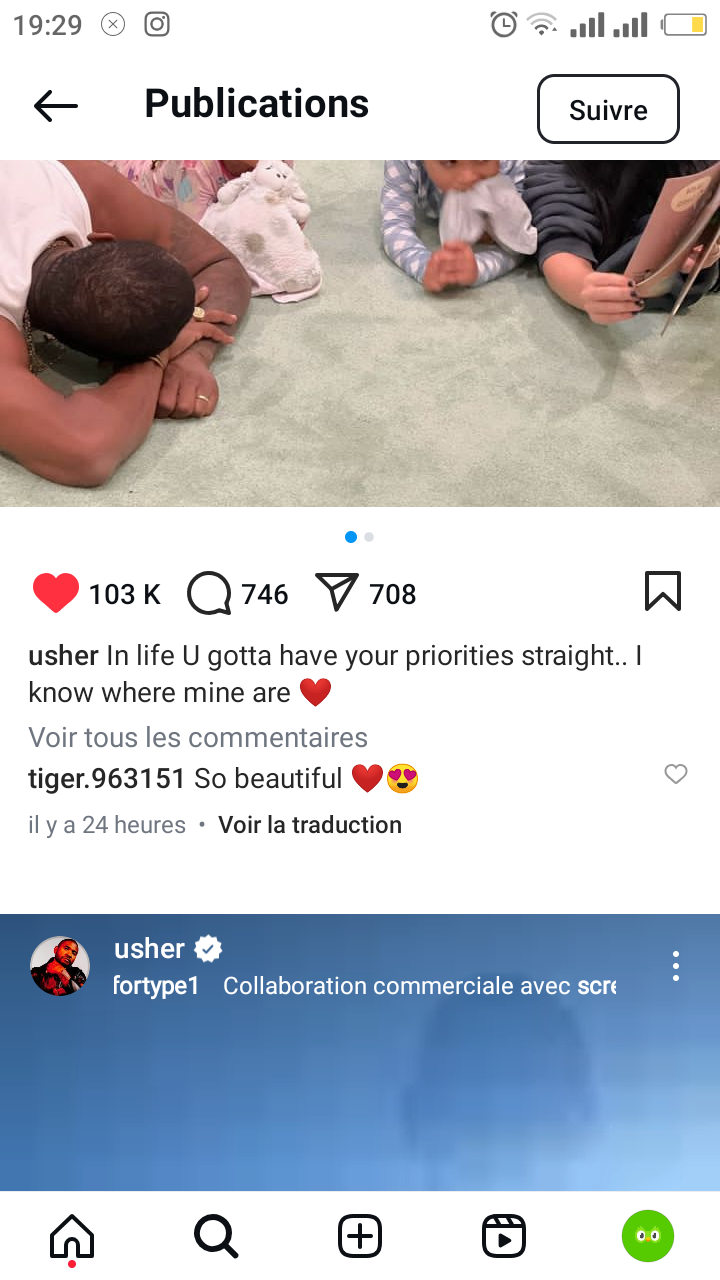Jump to second carousel dot indicator
The height and width of the screenshot is (1280, 720).
(x=369, y=537)
